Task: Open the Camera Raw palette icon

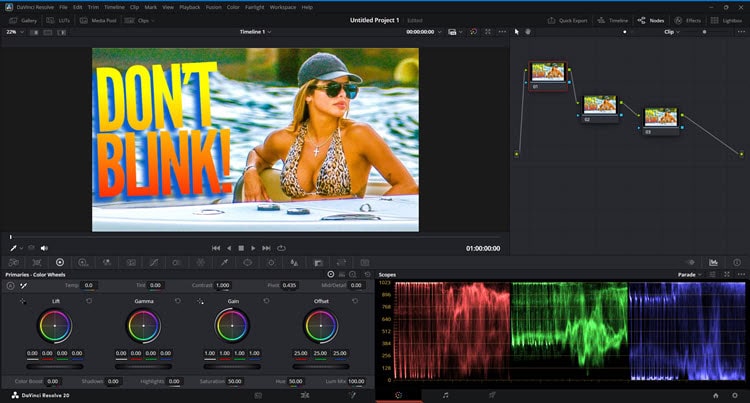Action: 14,262
